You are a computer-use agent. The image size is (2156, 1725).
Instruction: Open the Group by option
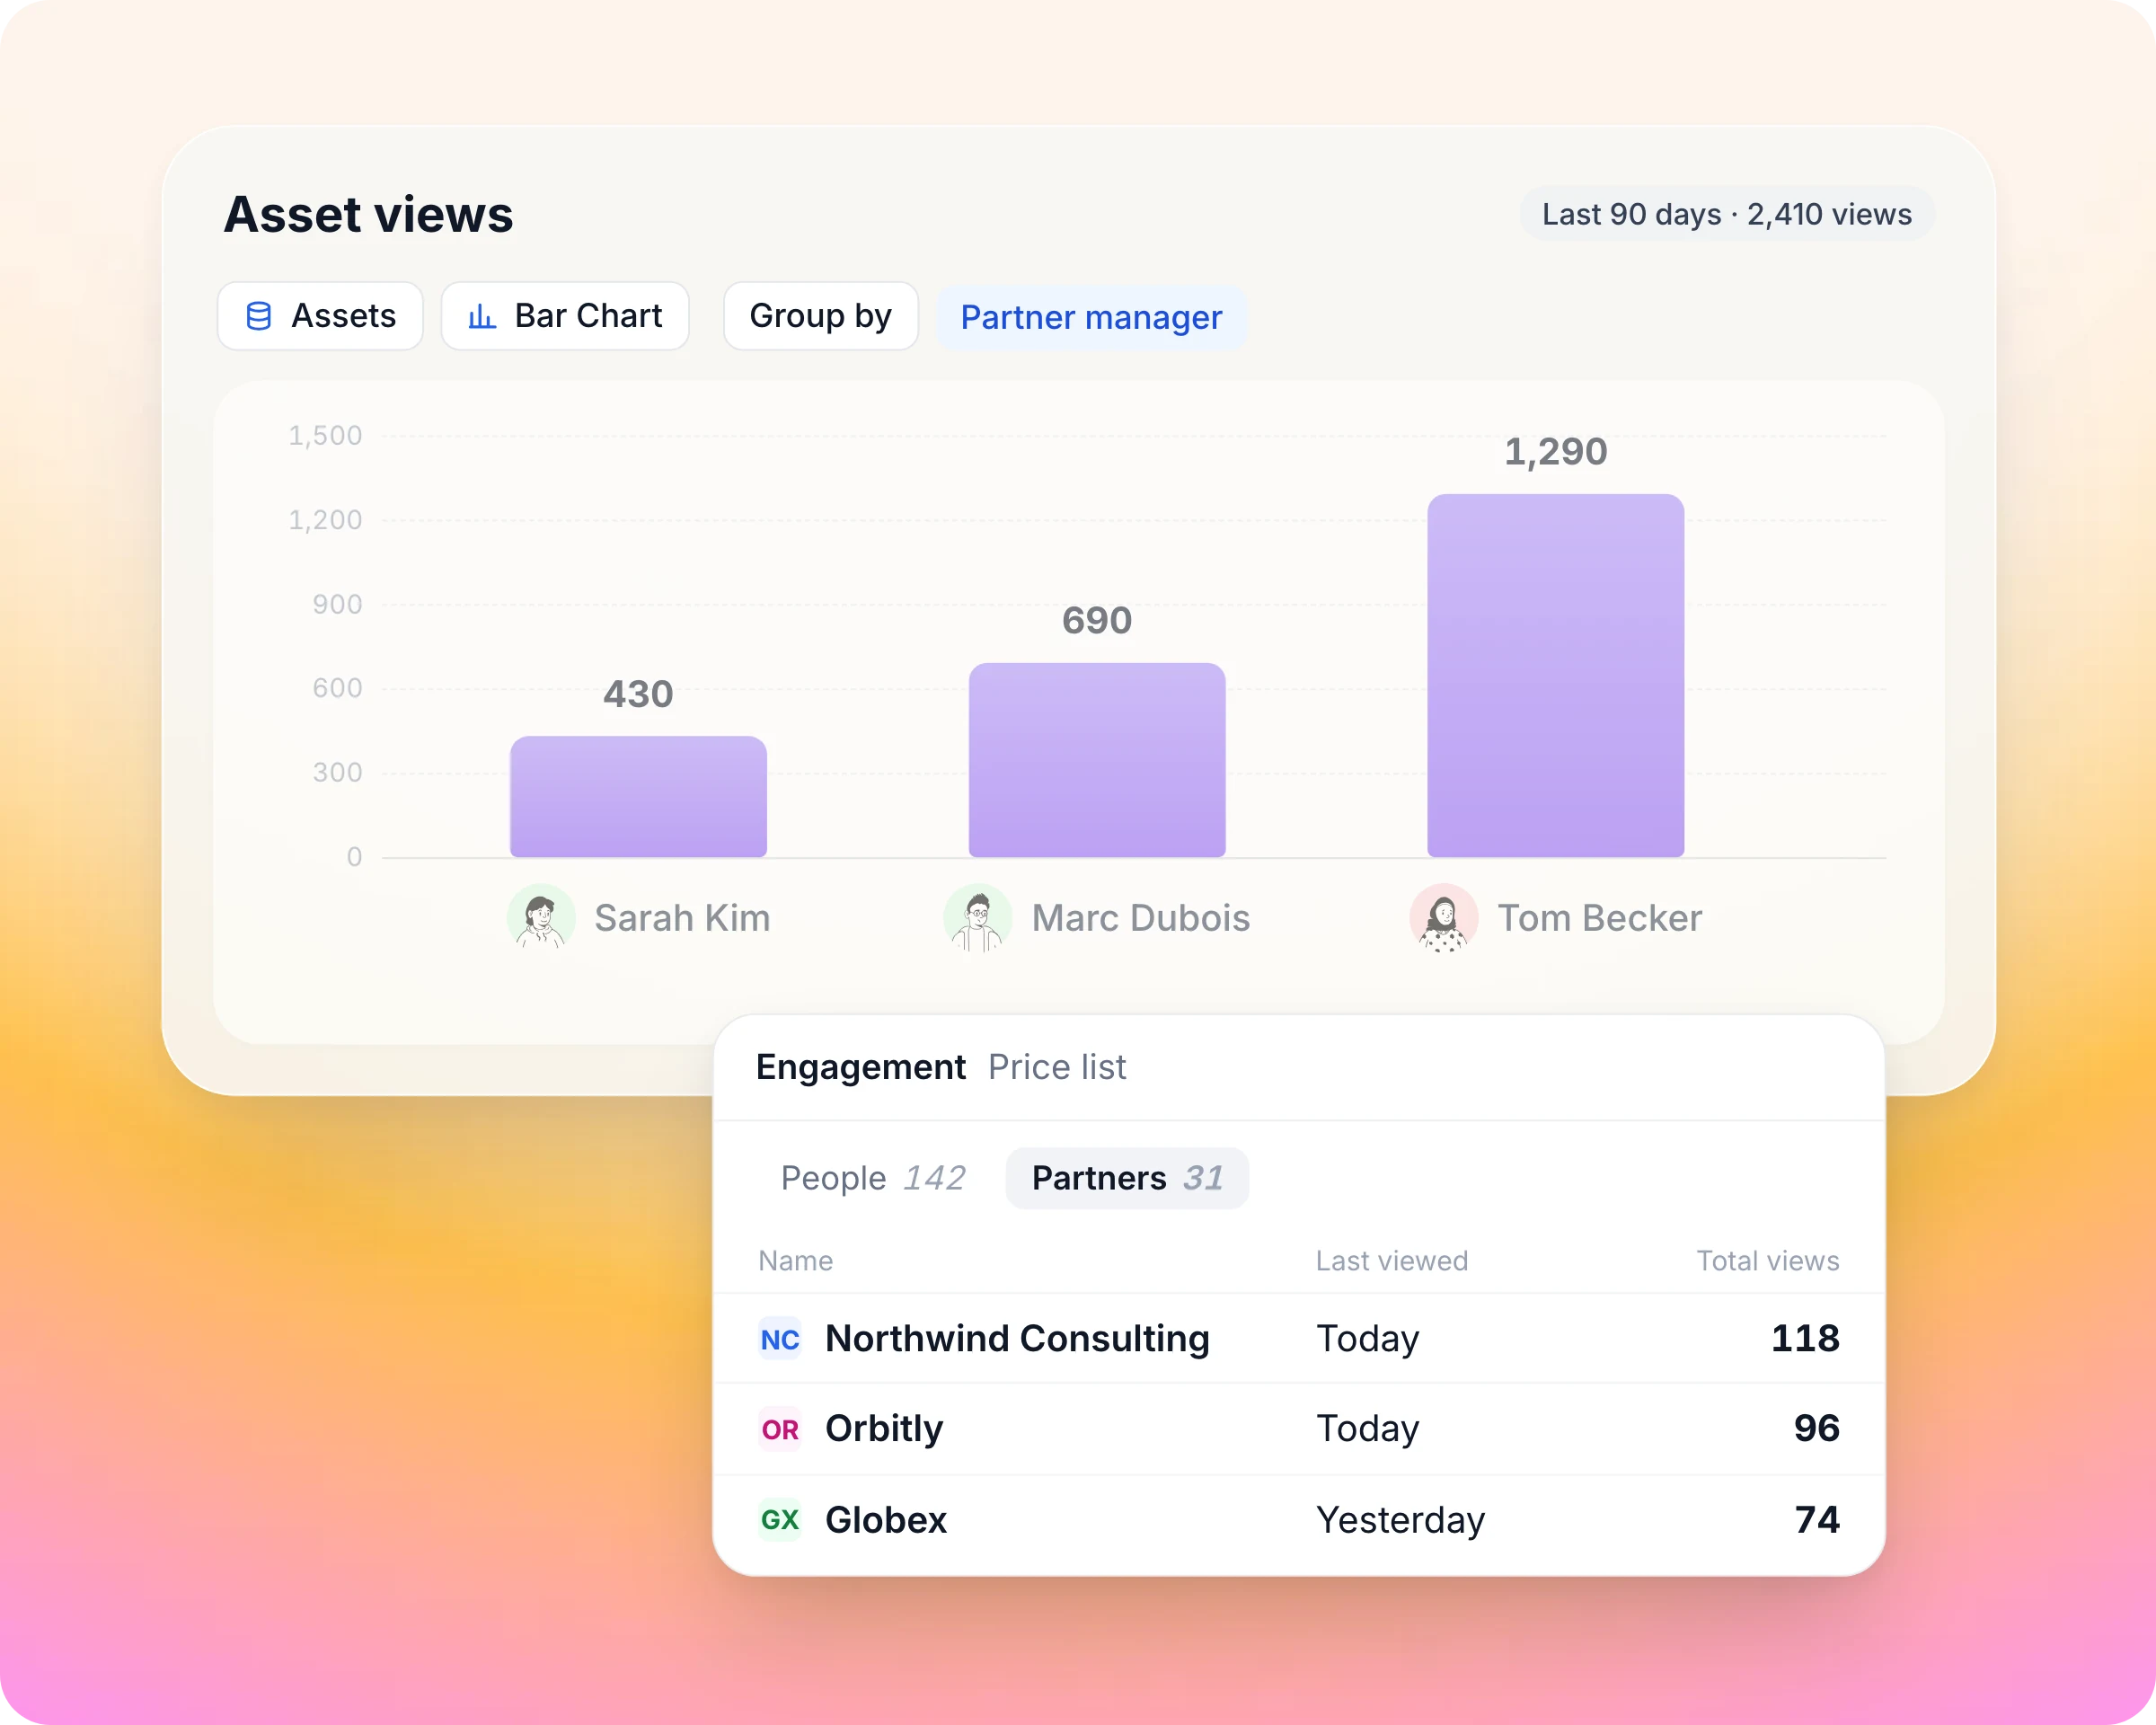[820, 316]
